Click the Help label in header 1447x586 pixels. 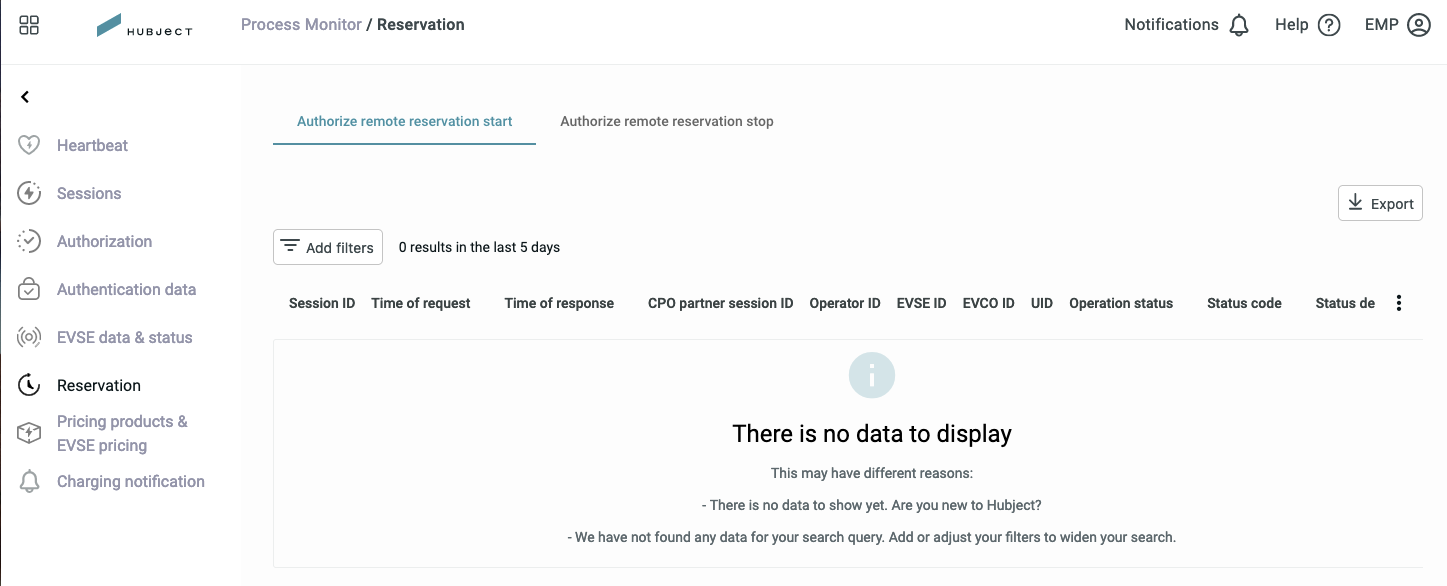[x=1291, y=25]
